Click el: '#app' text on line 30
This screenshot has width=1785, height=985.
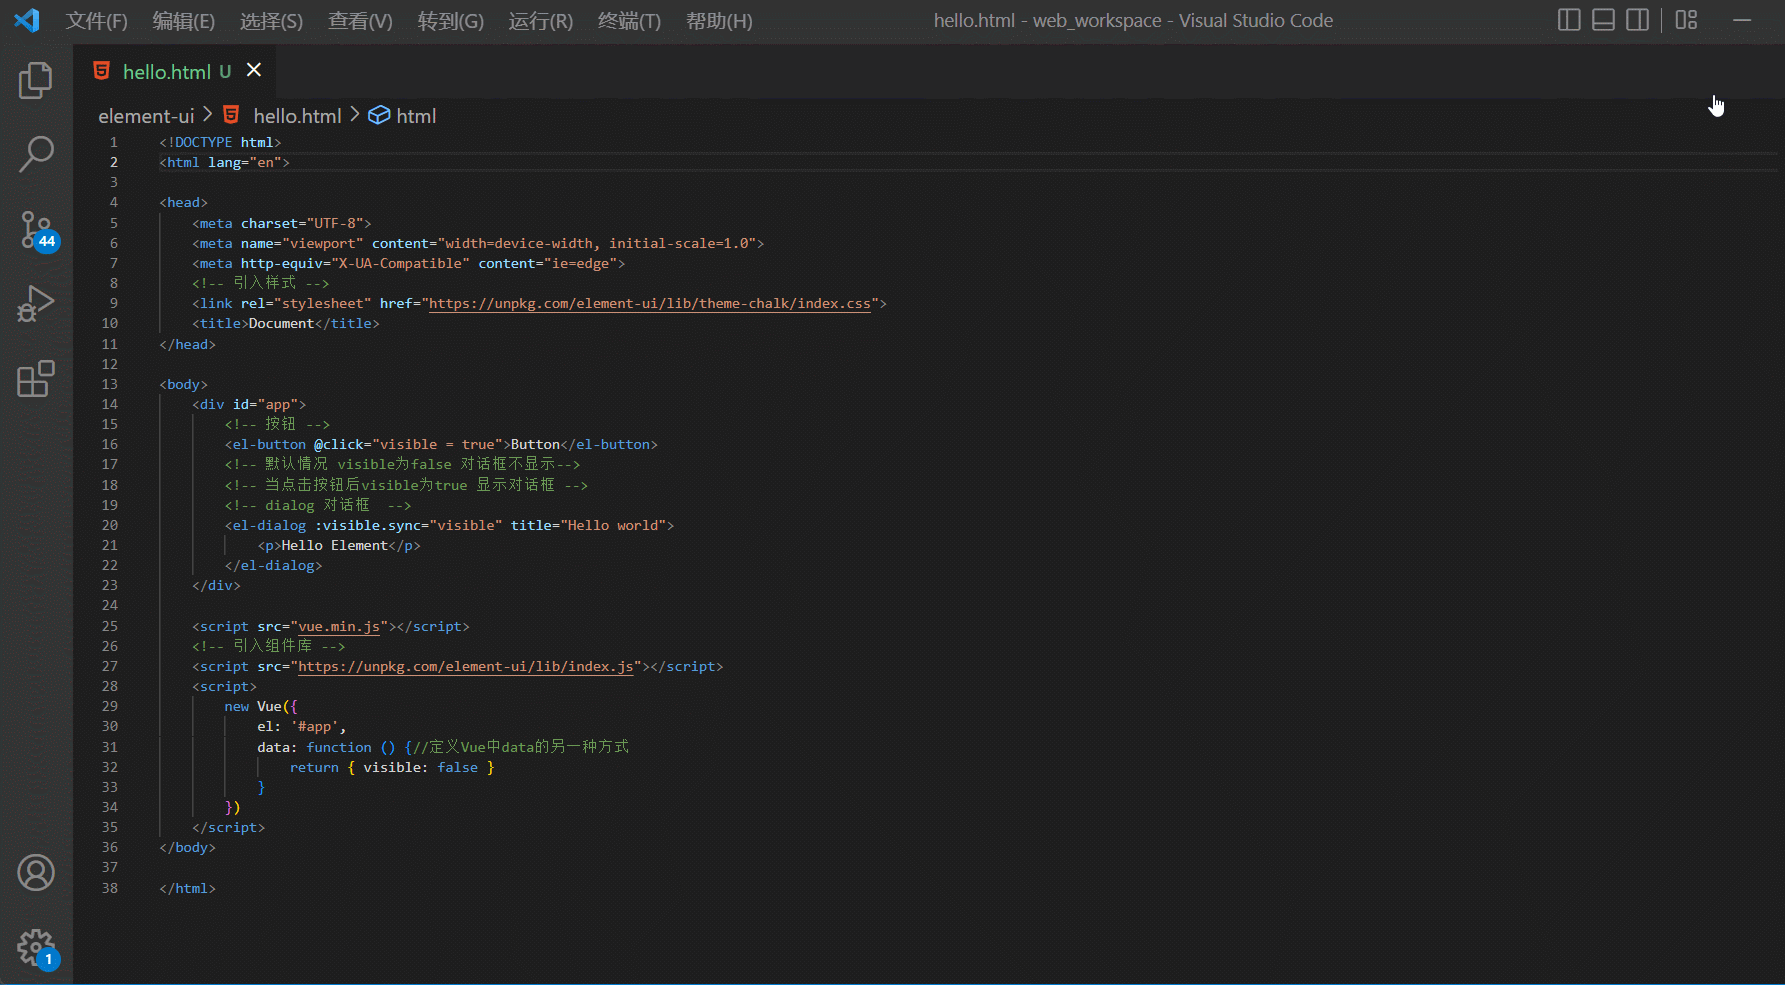point(301,727)
